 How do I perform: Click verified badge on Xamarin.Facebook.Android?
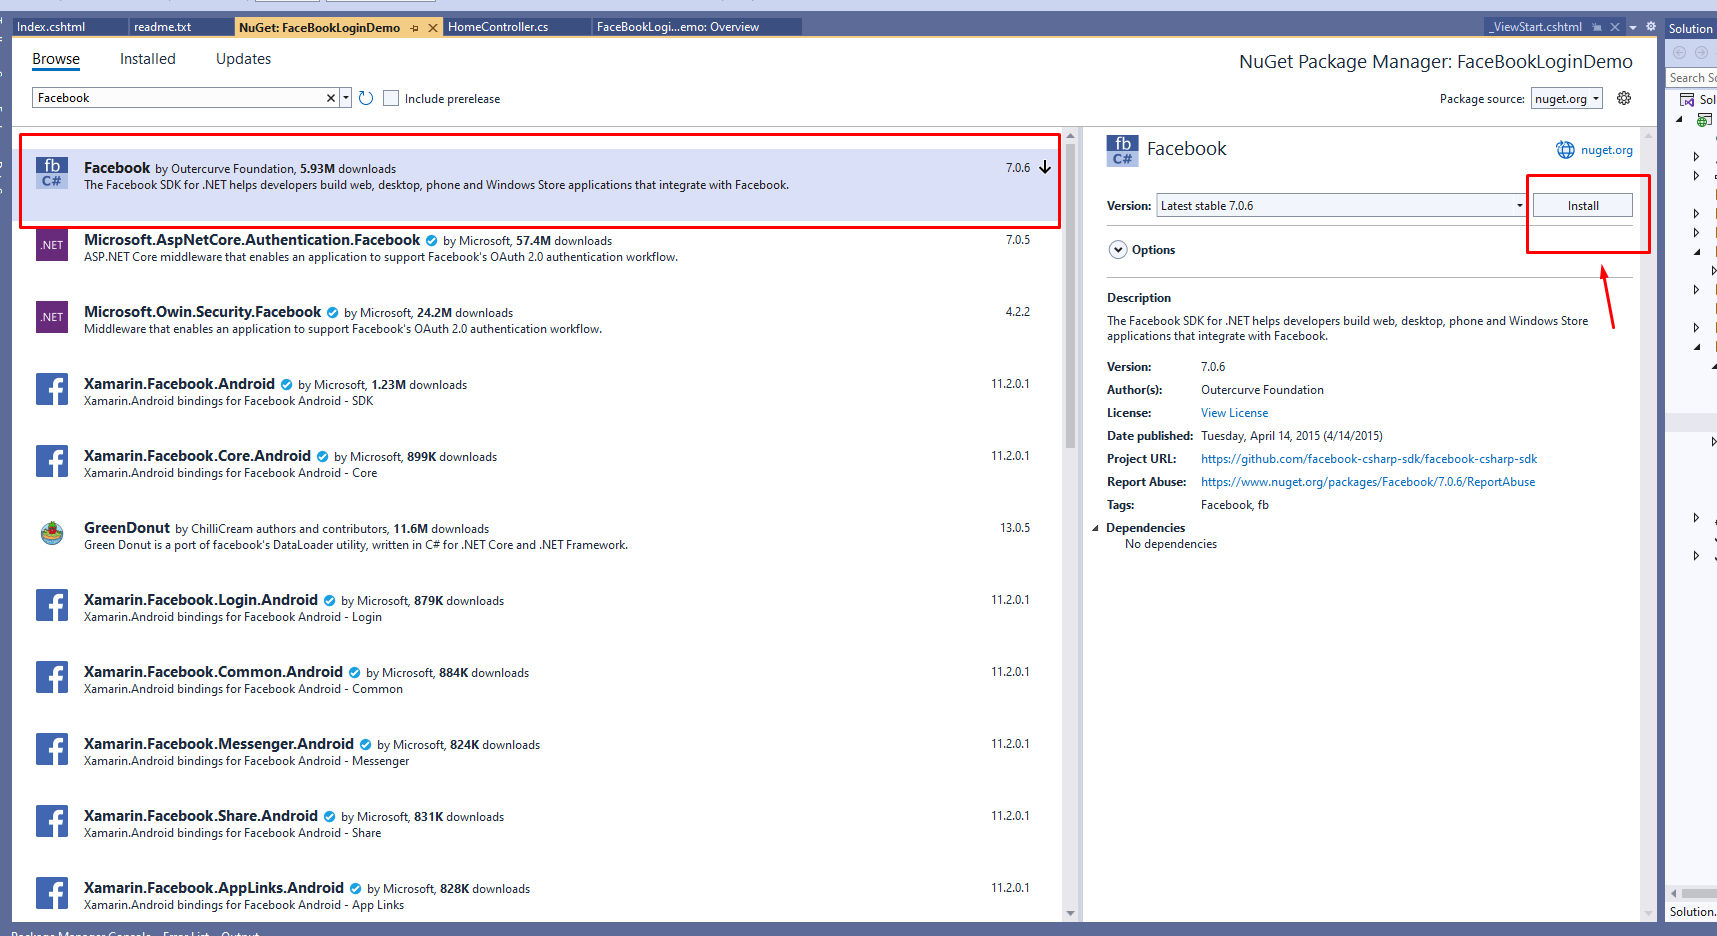pos(287,385)
